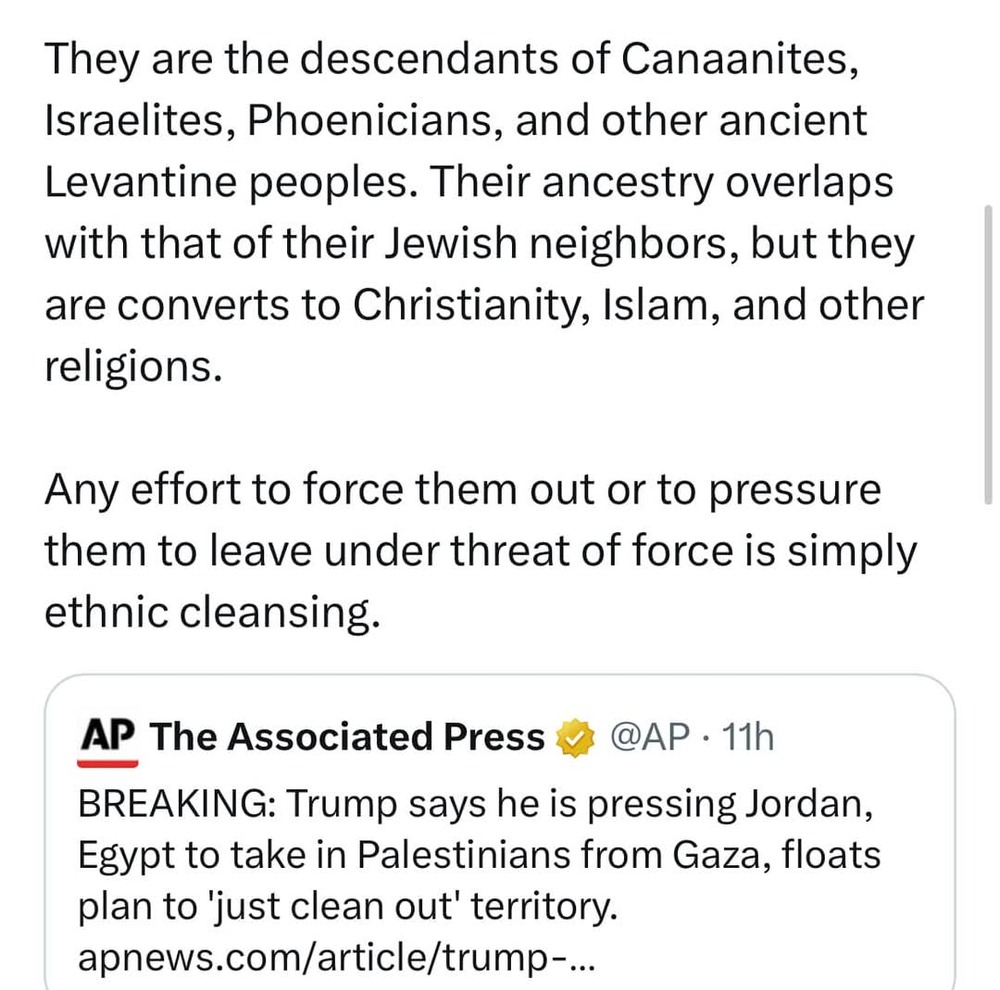Image resolution: width=1000 pixels, height=990 pixels.
Task: Click the AP logo avatar
Action: (106, 740)
